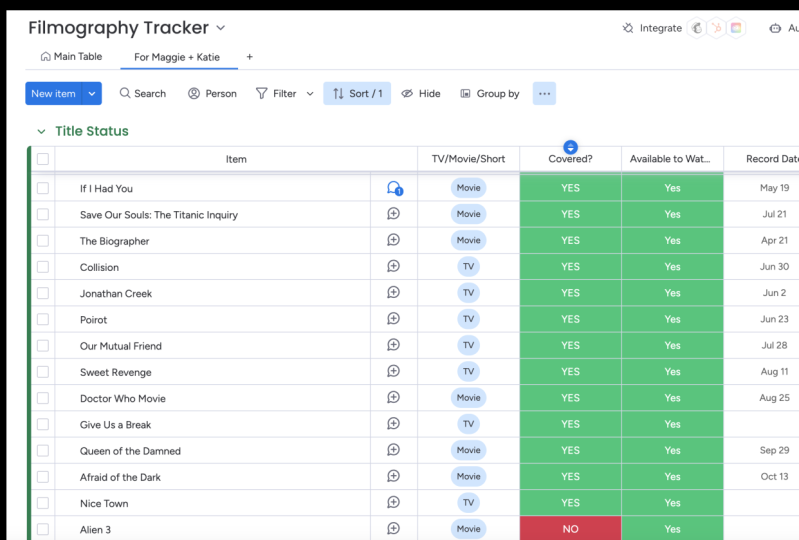Add update to The Biographer row
799x540 pixels.
[x=393, y=240]
